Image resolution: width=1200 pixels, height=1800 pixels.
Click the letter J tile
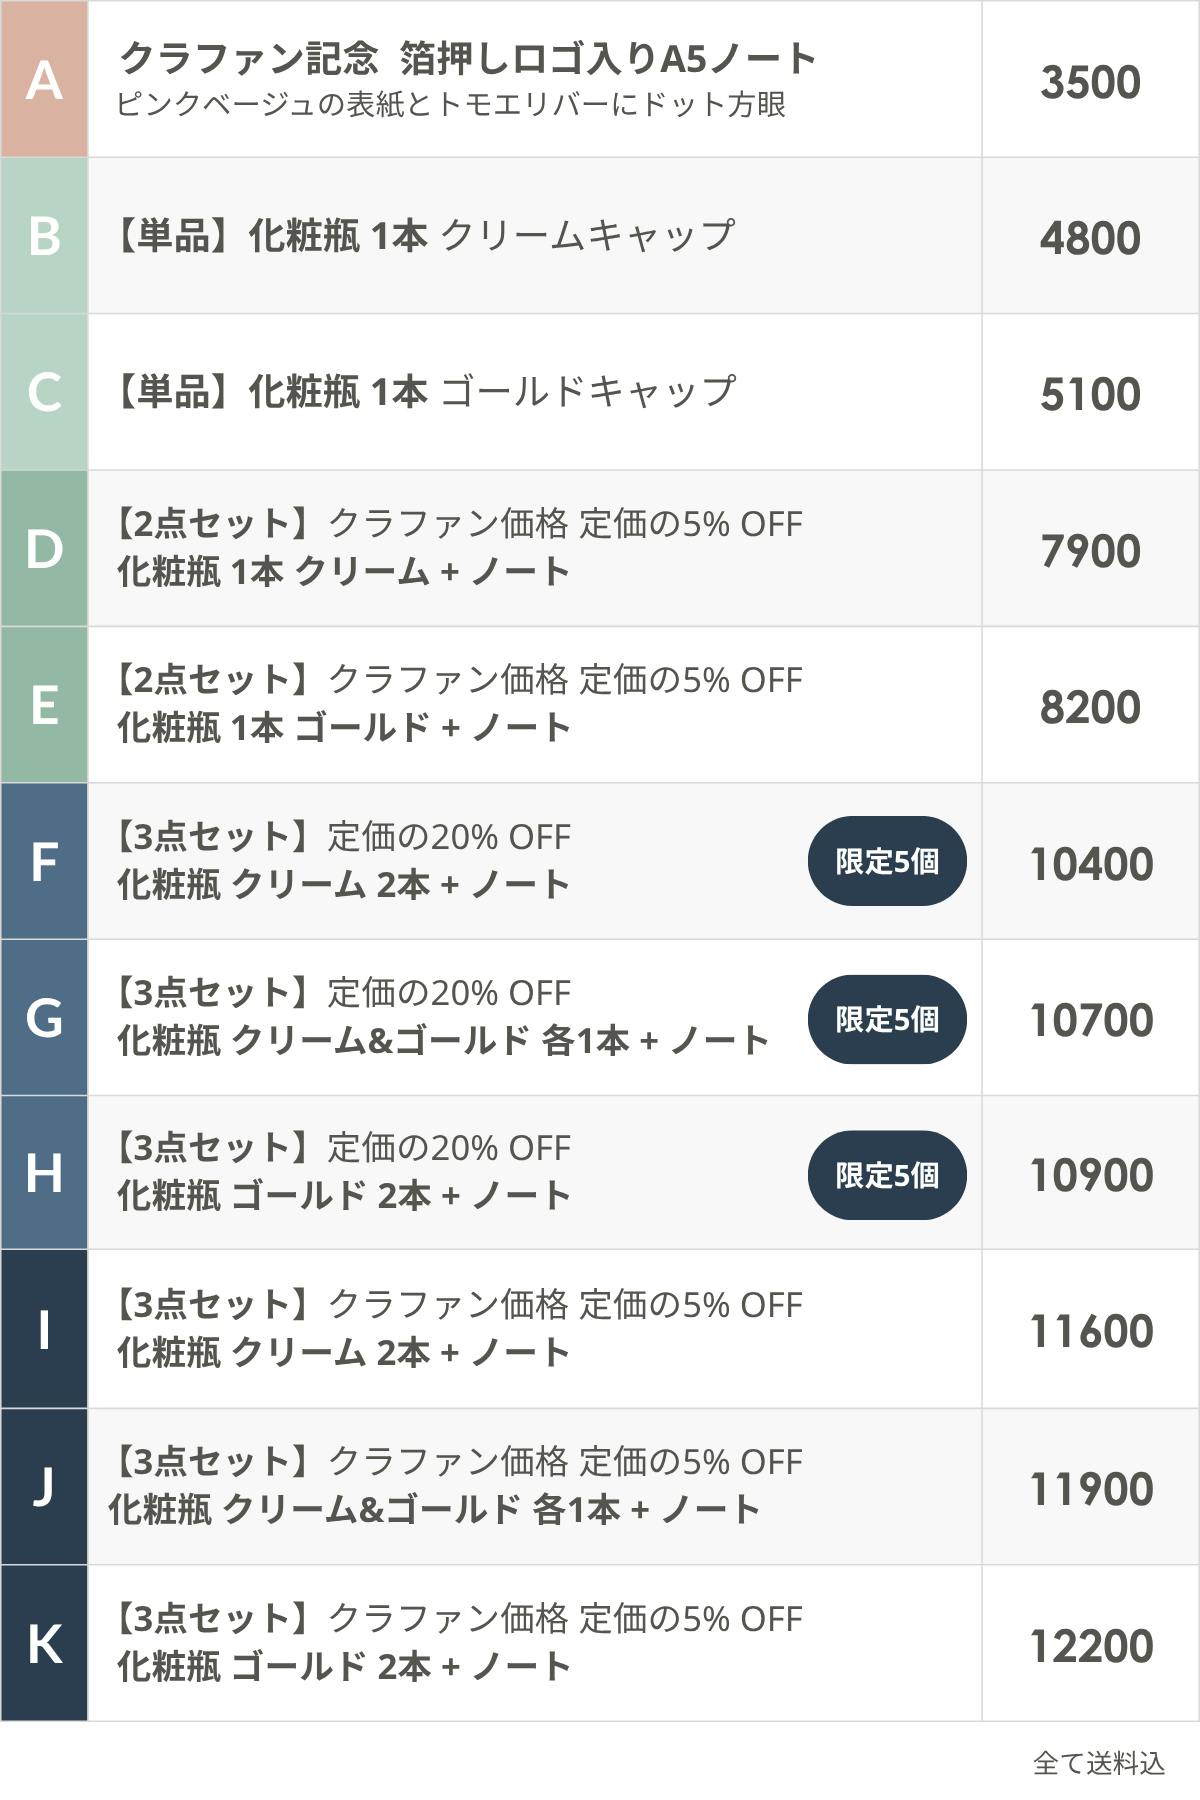[x=44, y=1487]
